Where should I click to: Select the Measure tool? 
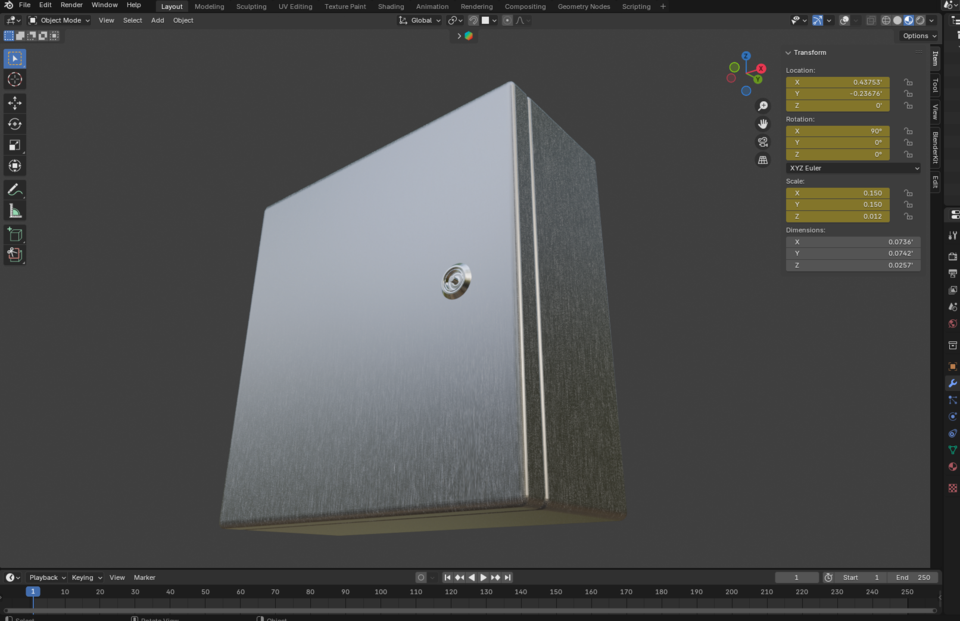point(14,209)
